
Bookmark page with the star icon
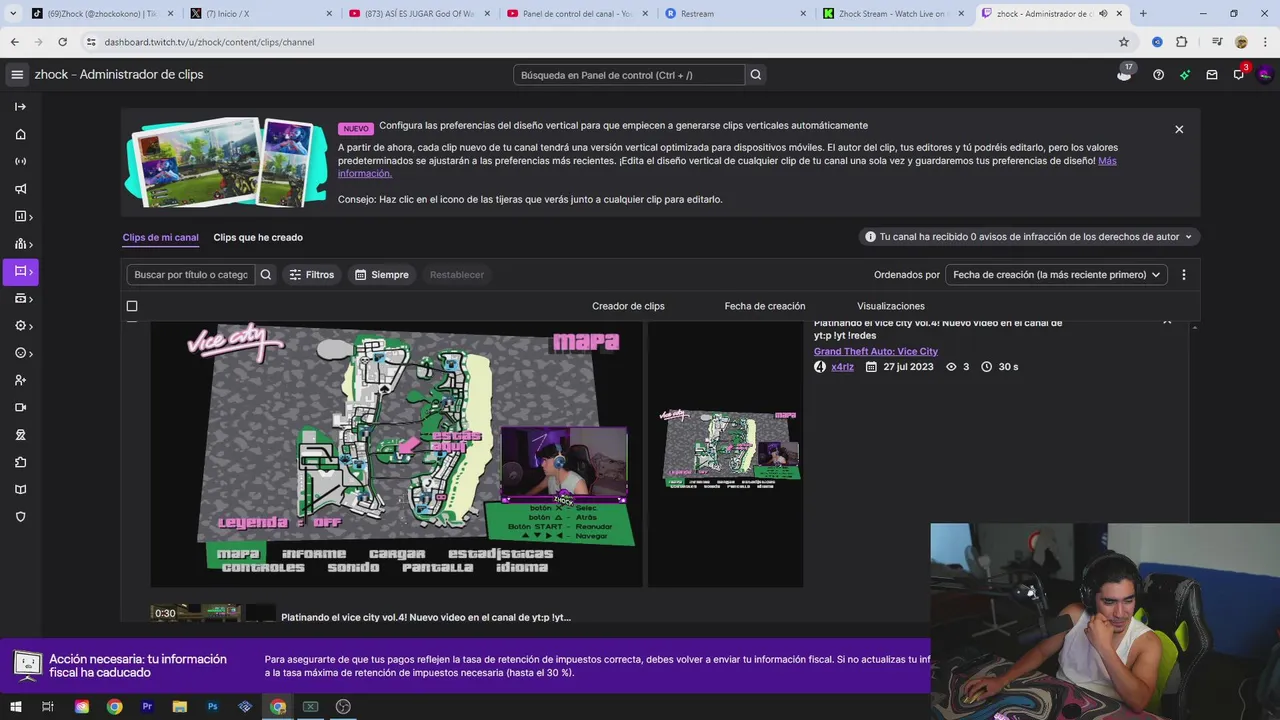1124,42
